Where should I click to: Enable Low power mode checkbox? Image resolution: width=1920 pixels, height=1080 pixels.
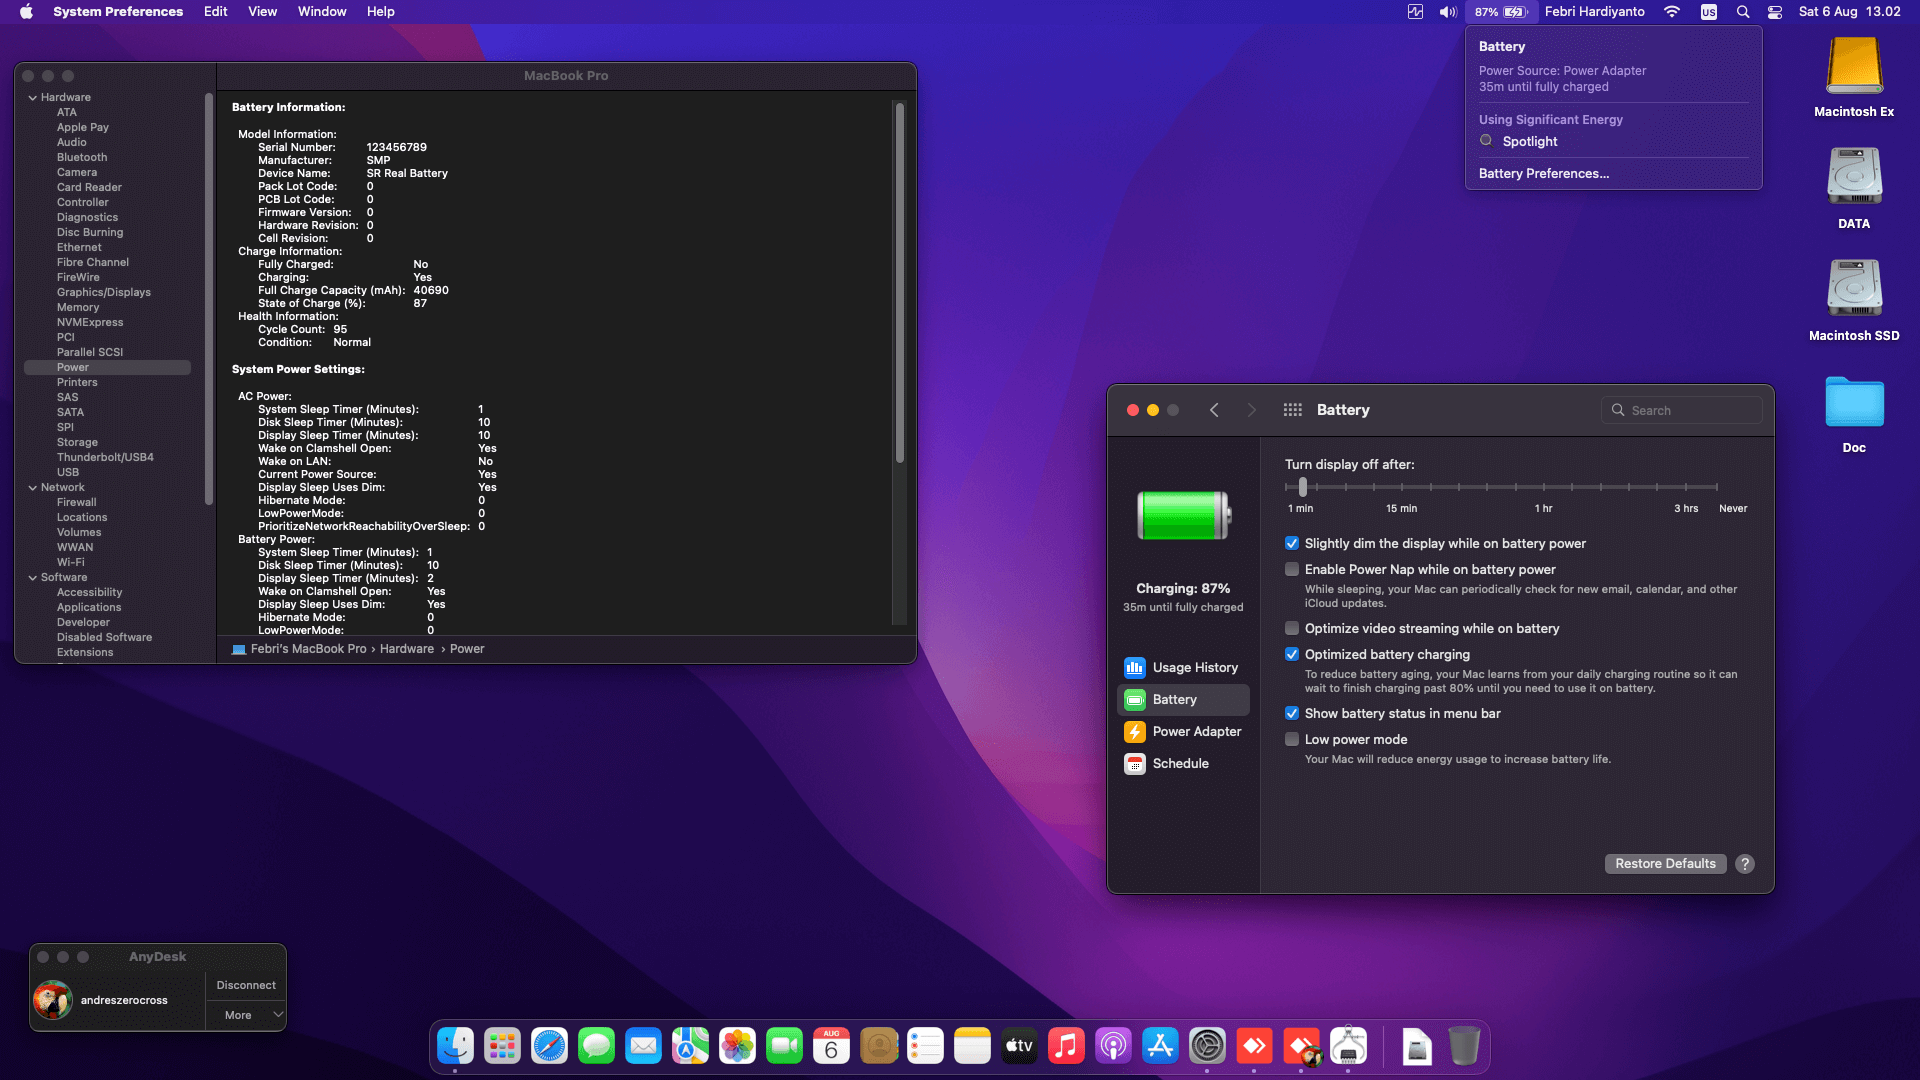[x=1292, y=740]
